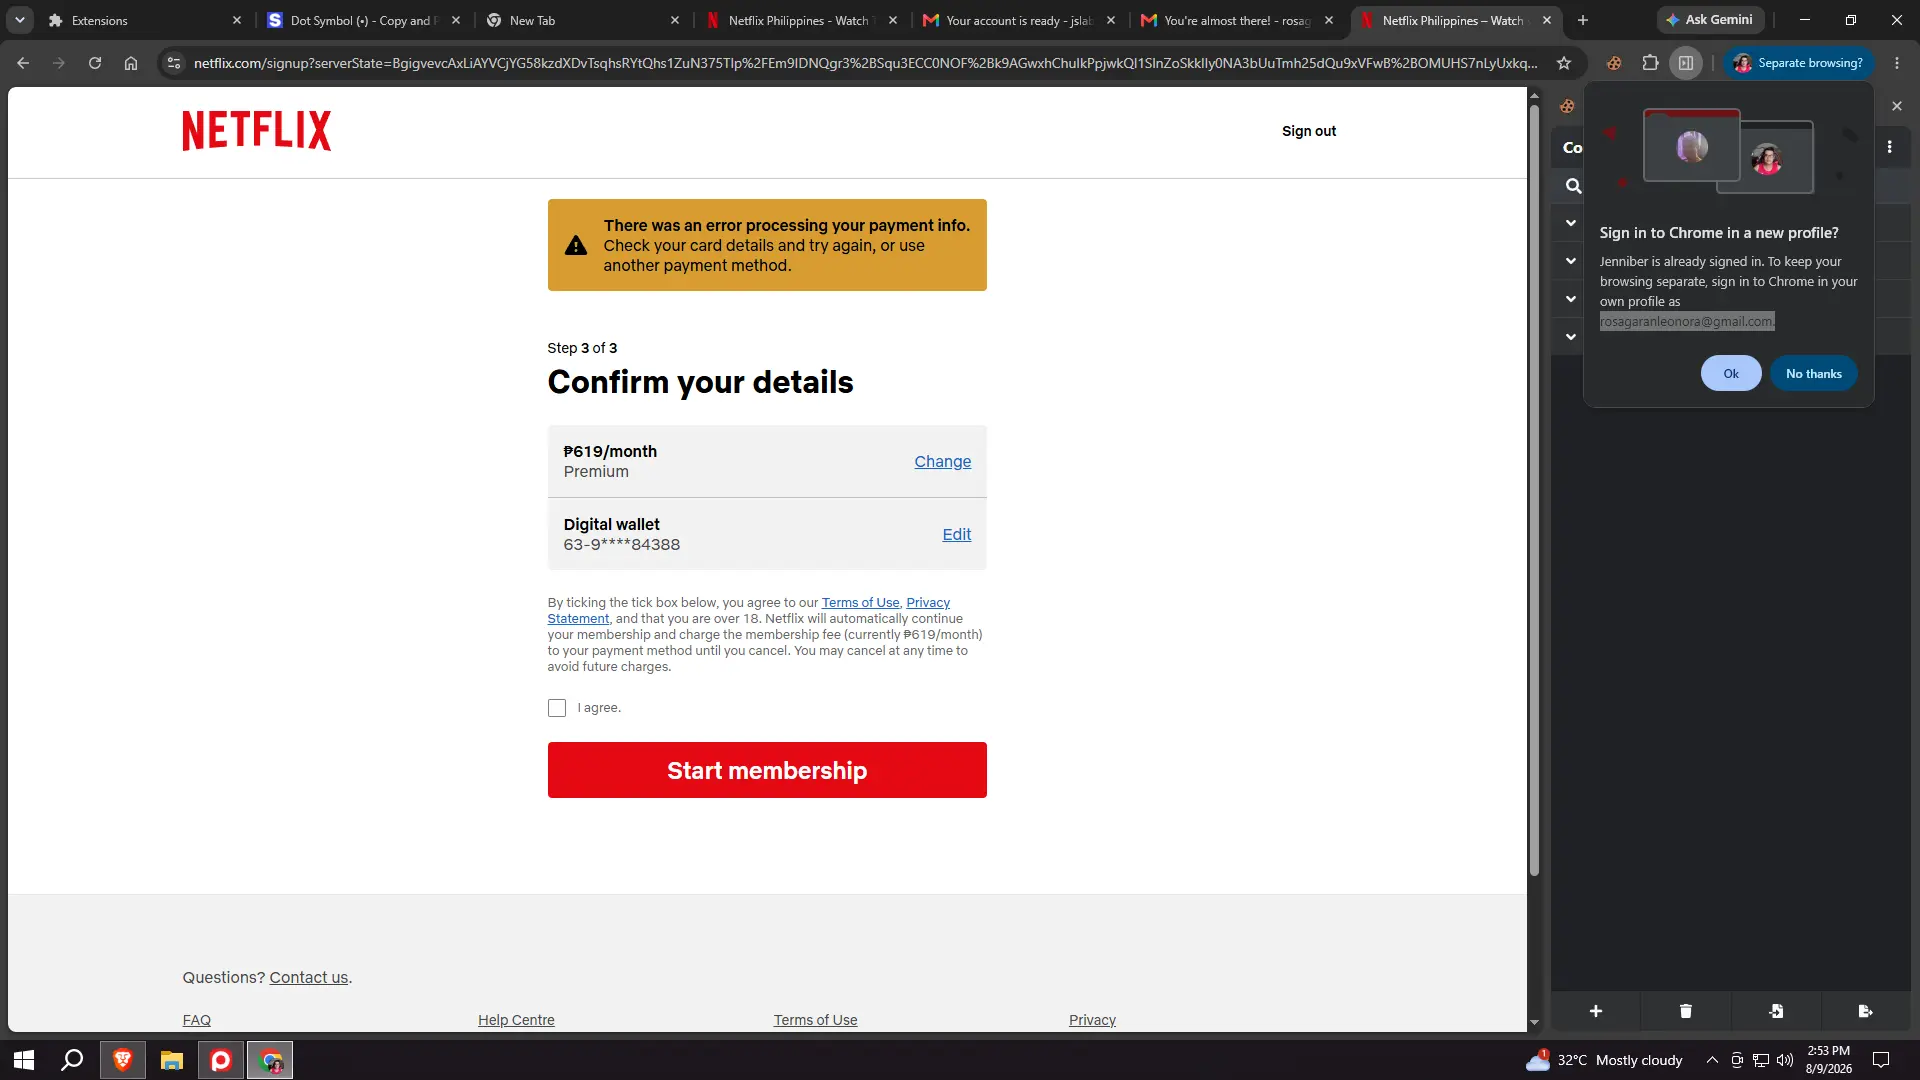The image size is (1920, 1080).
Task: Show hidden system tray icons
Action: tap(1712, 1060)
